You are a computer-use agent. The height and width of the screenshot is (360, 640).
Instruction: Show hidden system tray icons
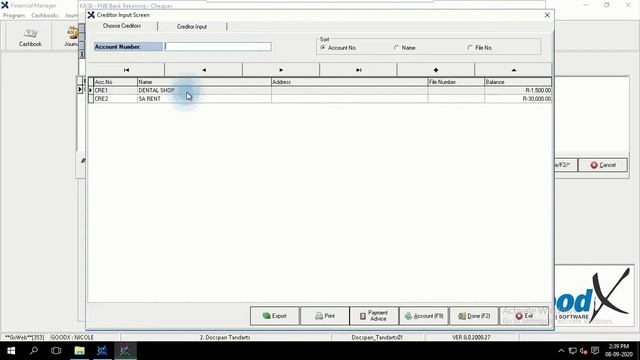[x=561, y=351]
